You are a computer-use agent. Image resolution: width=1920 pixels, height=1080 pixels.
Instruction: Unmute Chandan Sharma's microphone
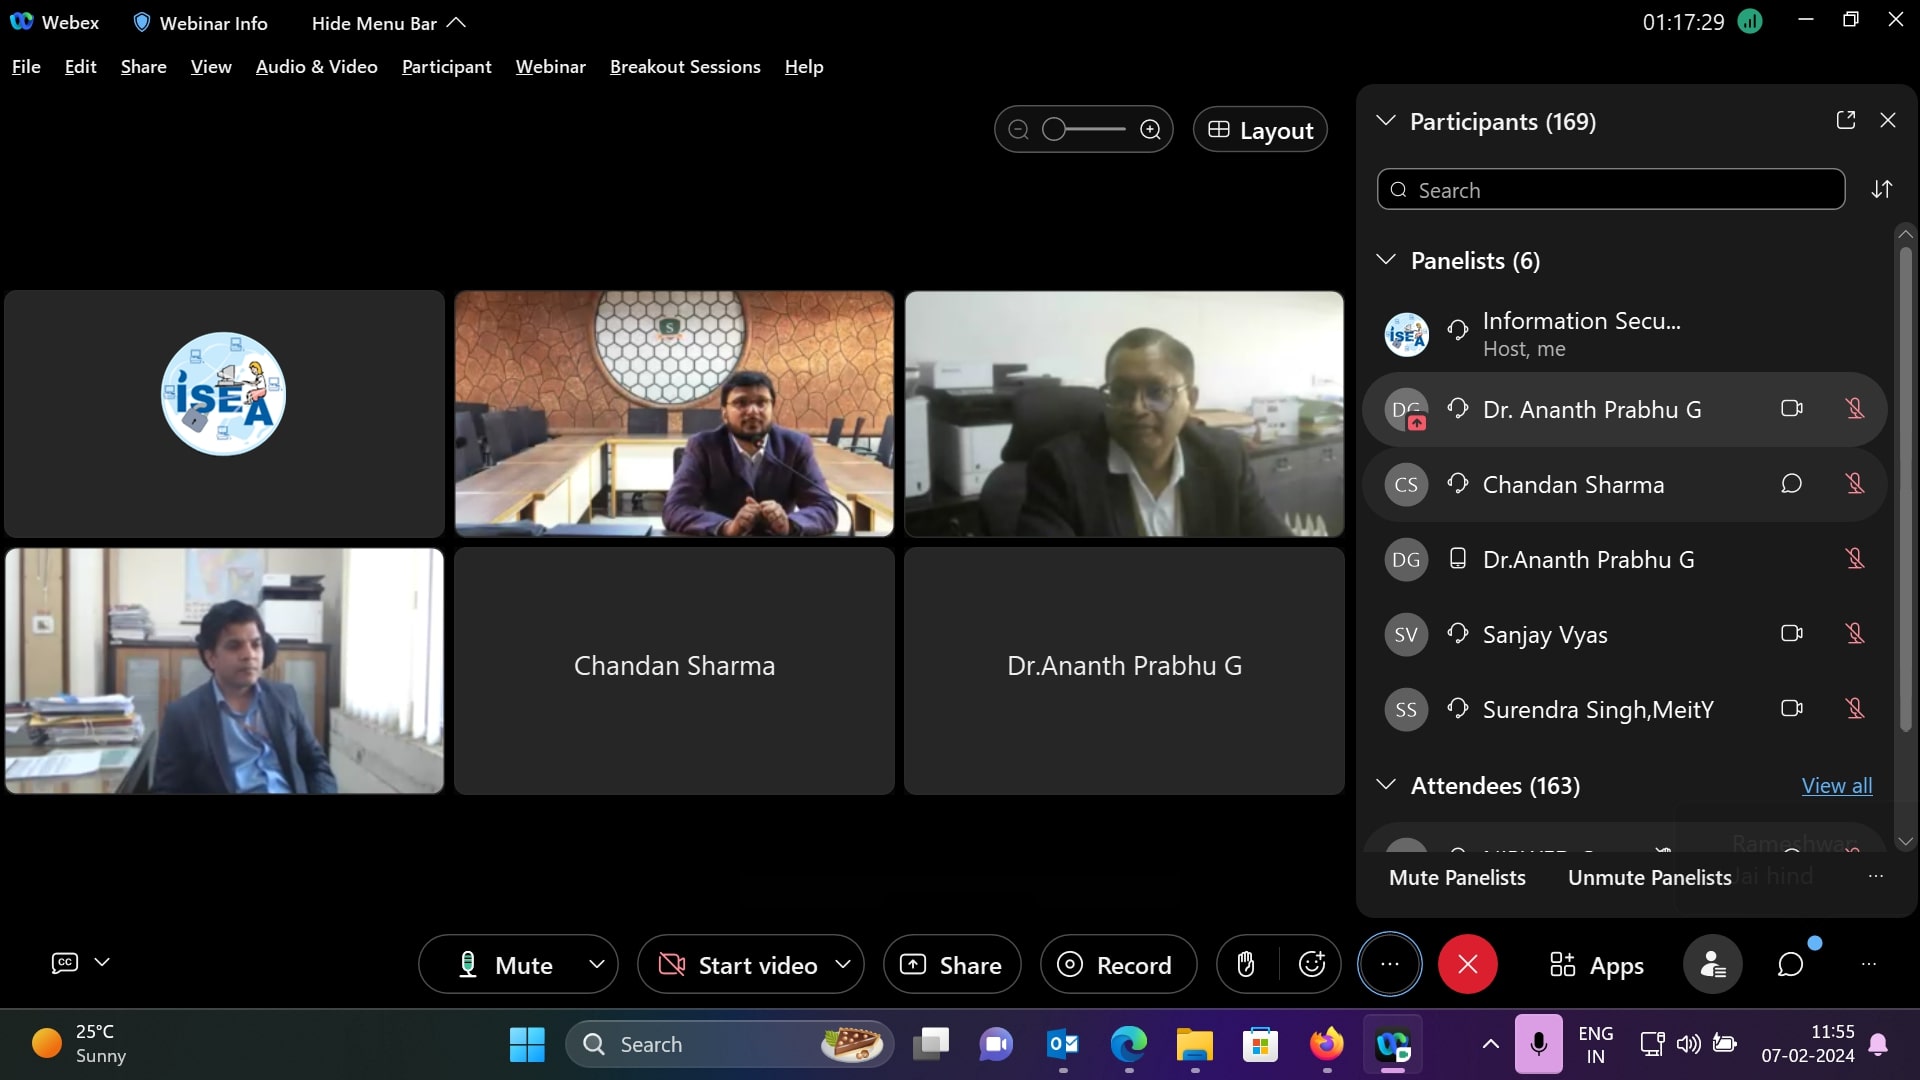1855,485
